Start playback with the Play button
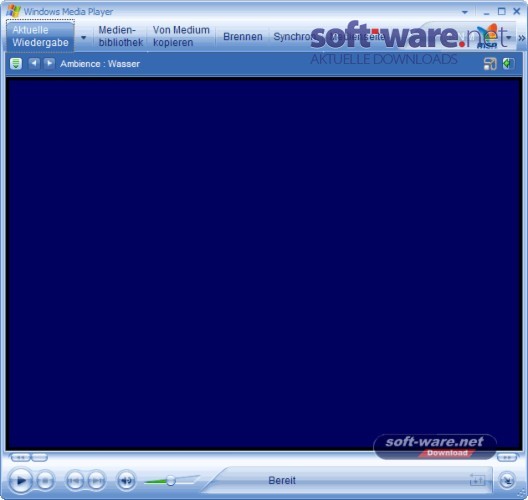Image resolution: width=528 pixels, height=500 pixels. click(21, 480)
